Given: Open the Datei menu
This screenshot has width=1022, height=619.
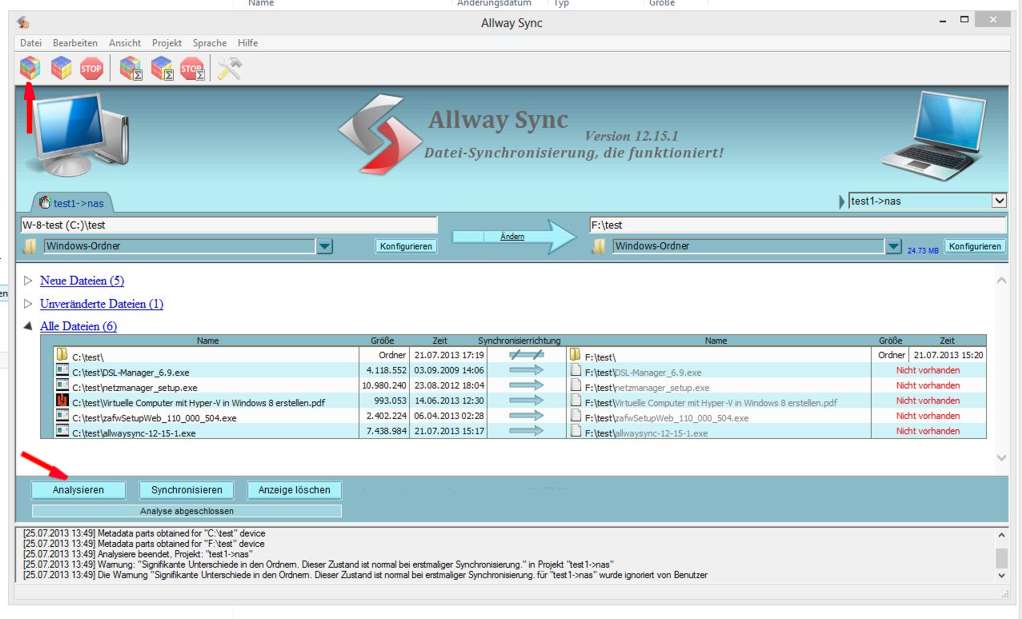Looking at the screenshot, I should (x=31, y=43).
